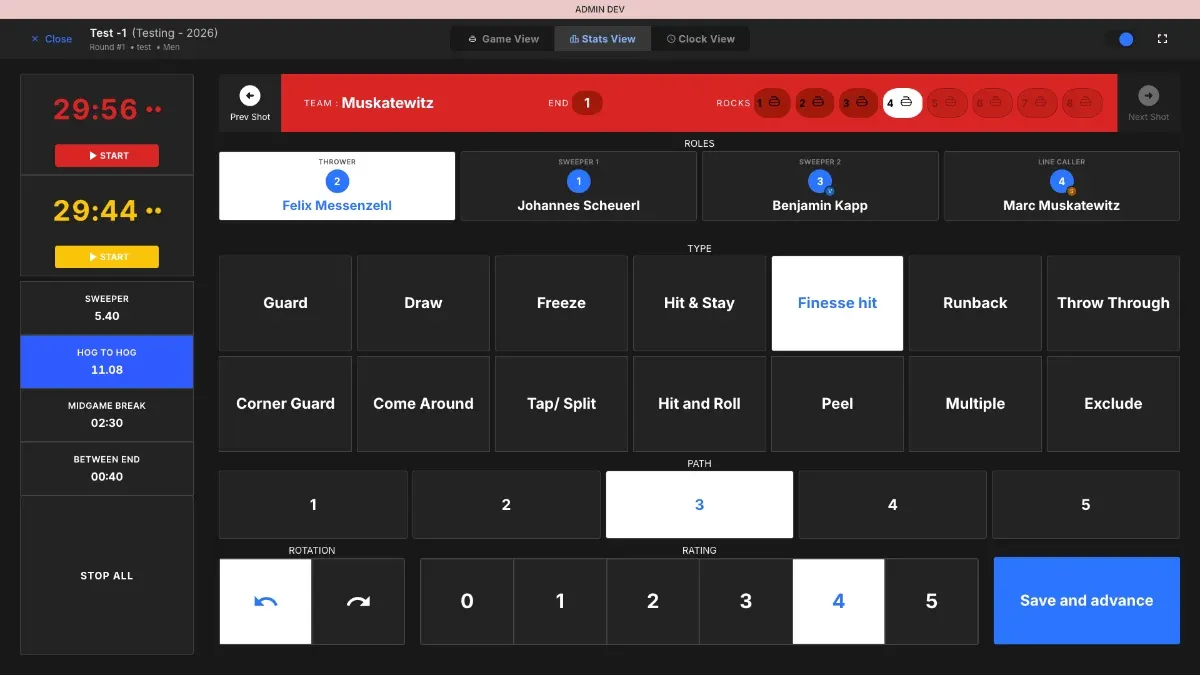Set rating to 0
Image resolution: width=1200 pixels, height=675 pixels.
click(x=467, y=601)
